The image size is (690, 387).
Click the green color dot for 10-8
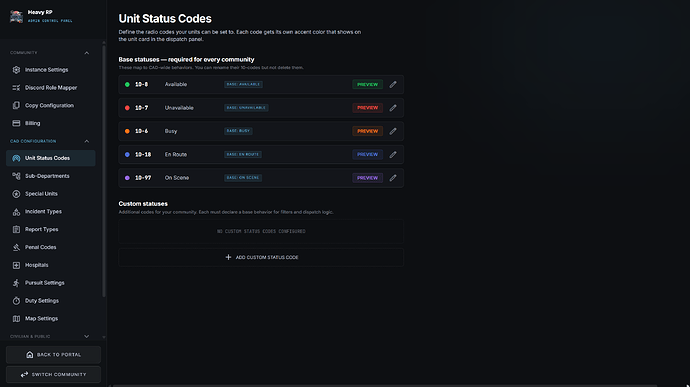(x=127, y=85)
